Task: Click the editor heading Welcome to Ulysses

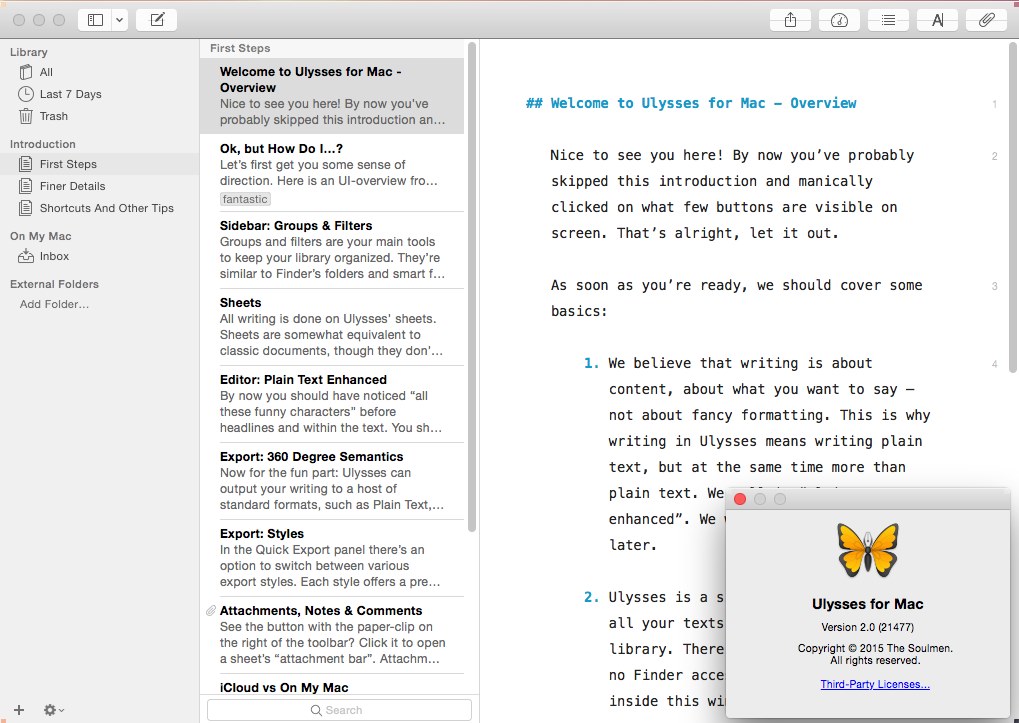Action: 691,103
